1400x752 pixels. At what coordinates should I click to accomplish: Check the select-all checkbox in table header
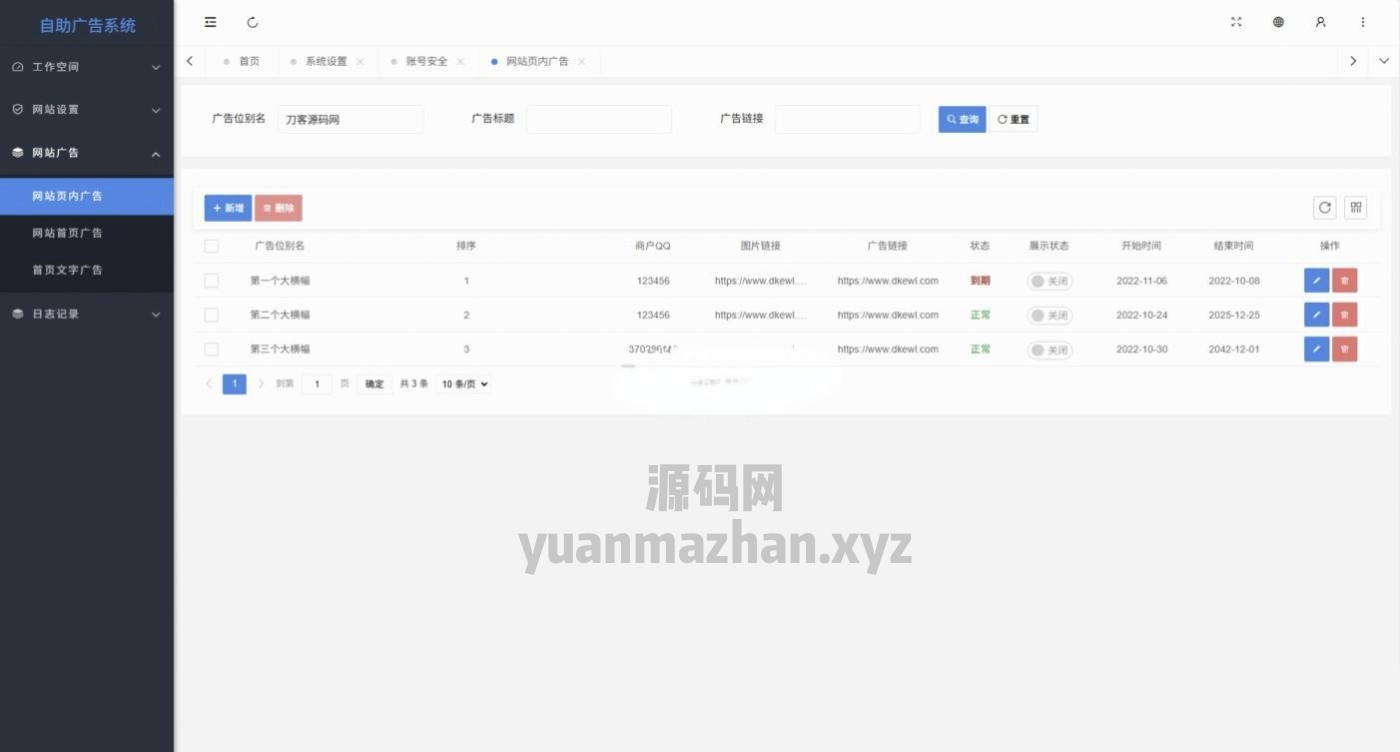coord(211,246)
